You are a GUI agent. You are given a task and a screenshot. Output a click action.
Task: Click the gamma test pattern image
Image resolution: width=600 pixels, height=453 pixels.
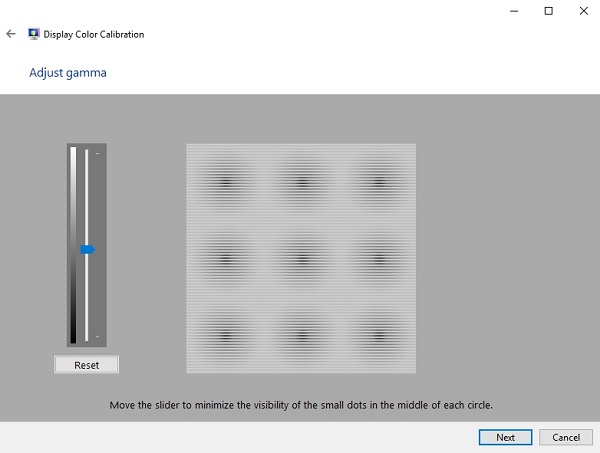301,258
